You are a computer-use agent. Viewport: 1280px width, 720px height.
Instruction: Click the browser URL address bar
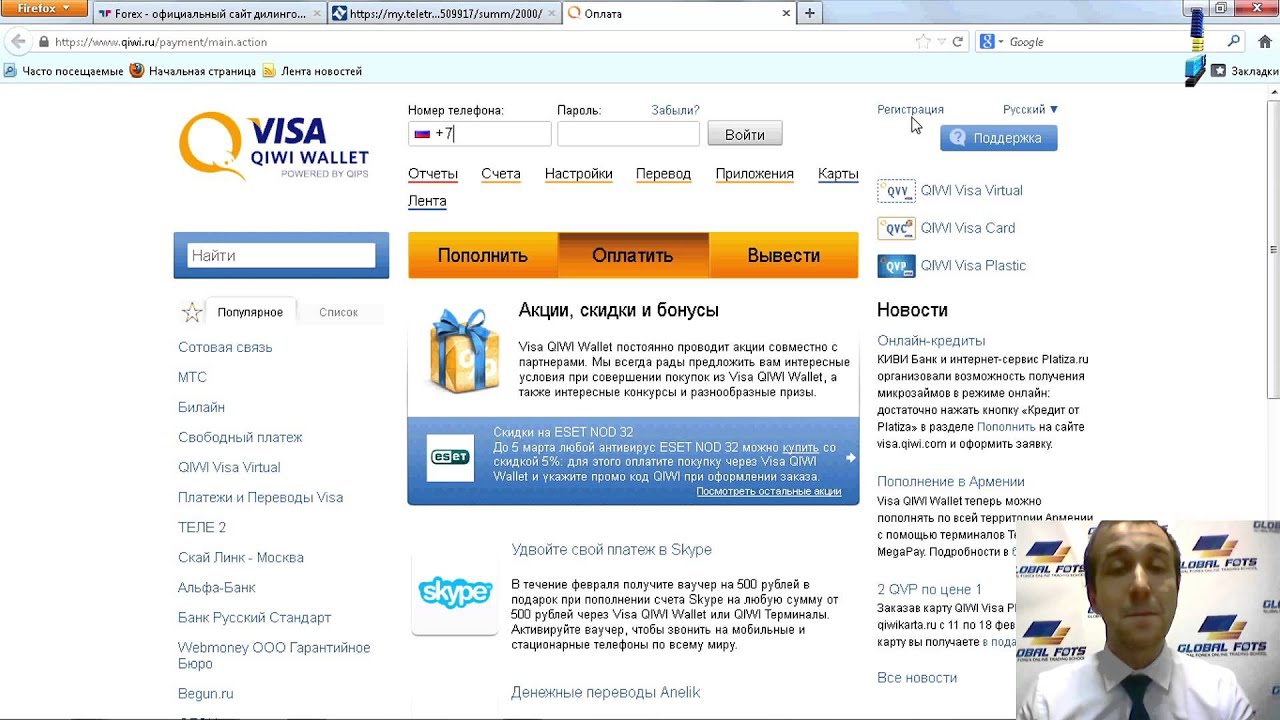point(480,42)
